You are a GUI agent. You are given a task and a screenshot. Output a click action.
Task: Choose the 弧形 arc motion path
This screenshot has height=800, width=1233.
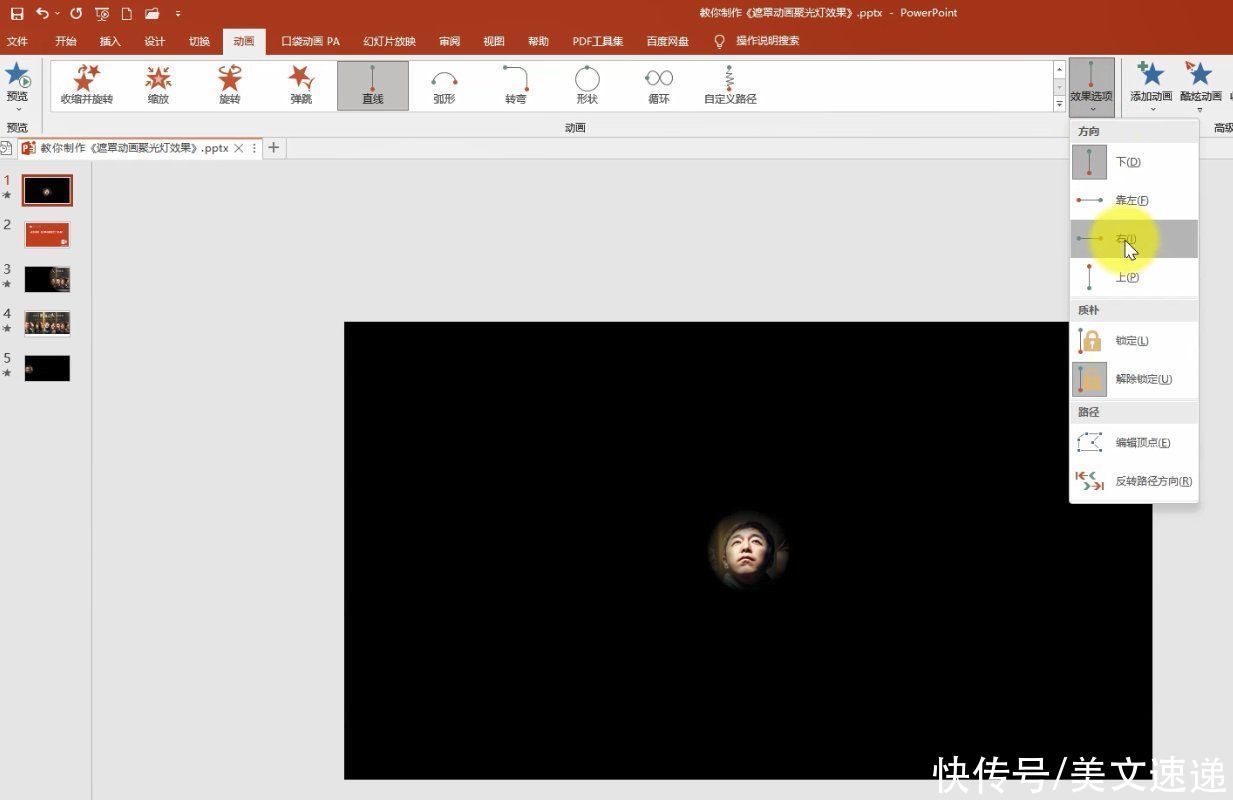click(444, 84)
